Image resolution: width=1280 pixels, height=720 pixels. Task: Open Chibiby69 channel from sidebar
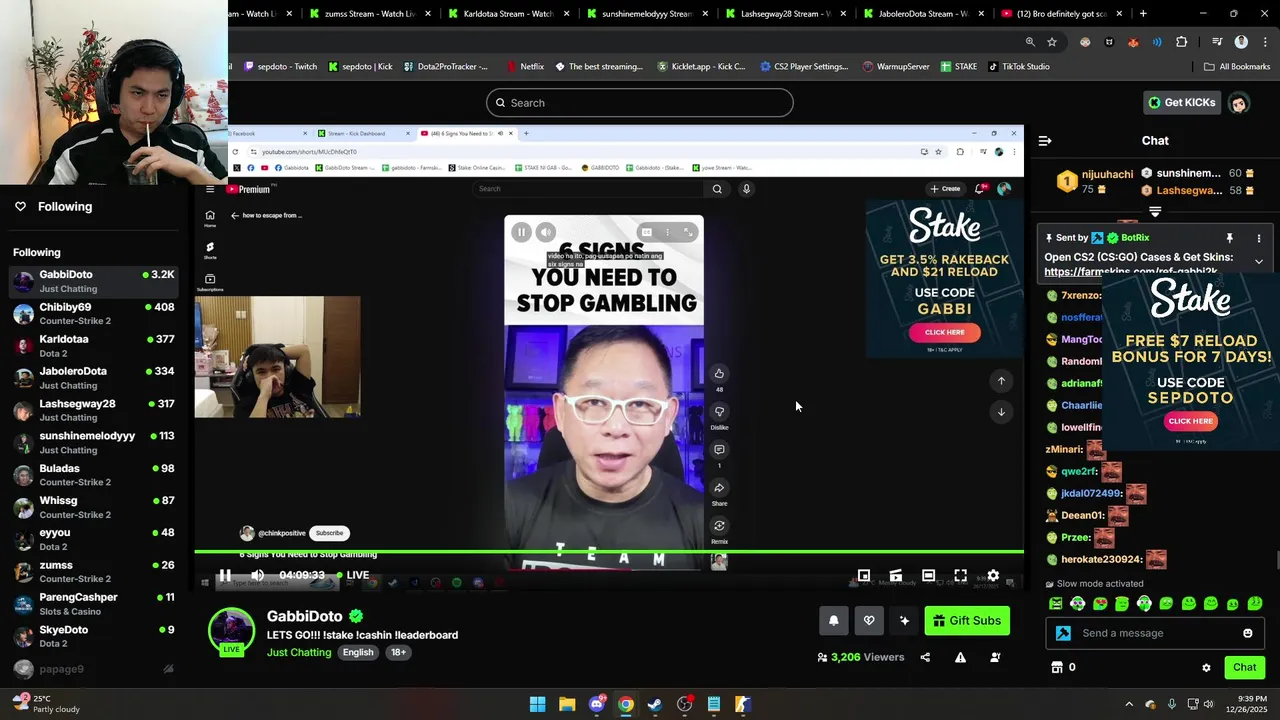[94, 313]
